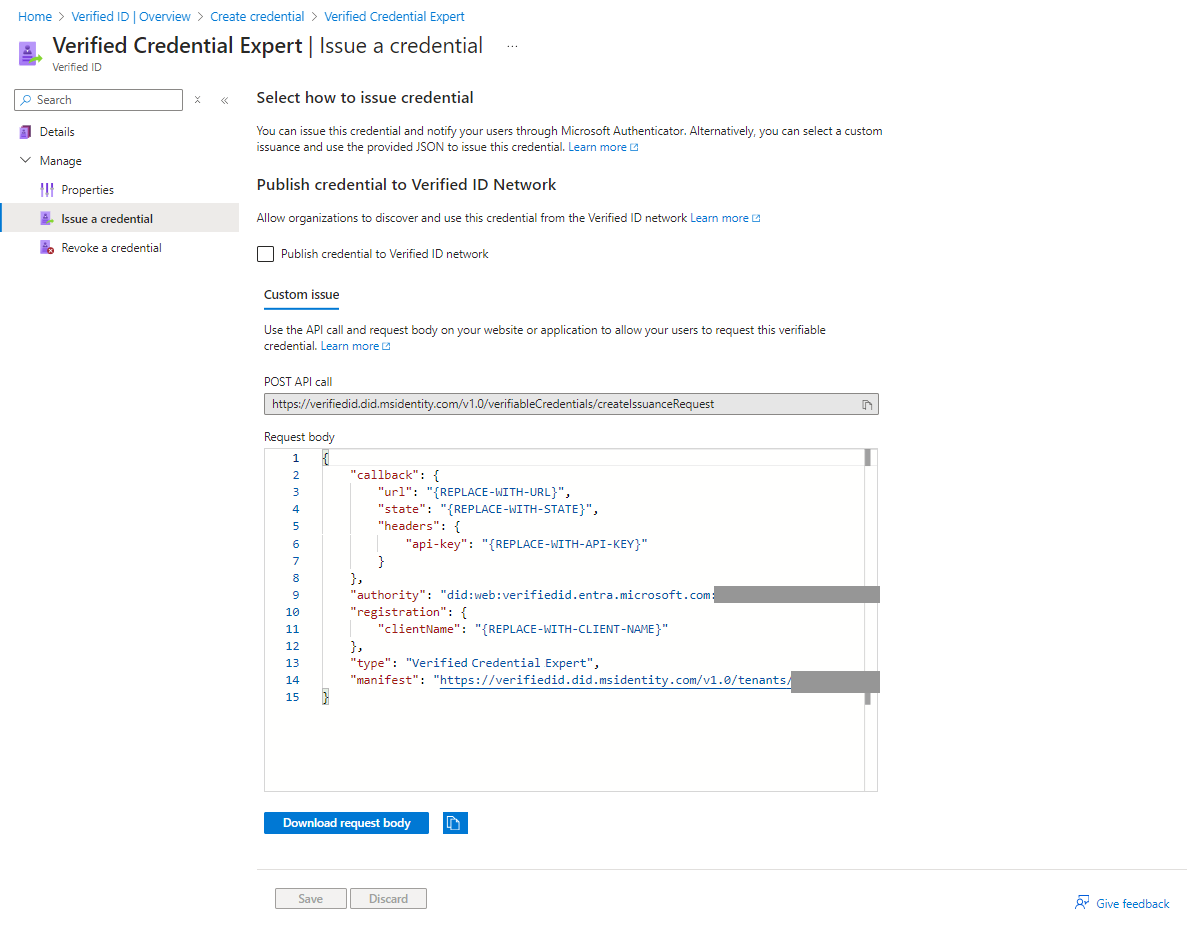Open Learn more link under Custom issue

click(355, 346)
